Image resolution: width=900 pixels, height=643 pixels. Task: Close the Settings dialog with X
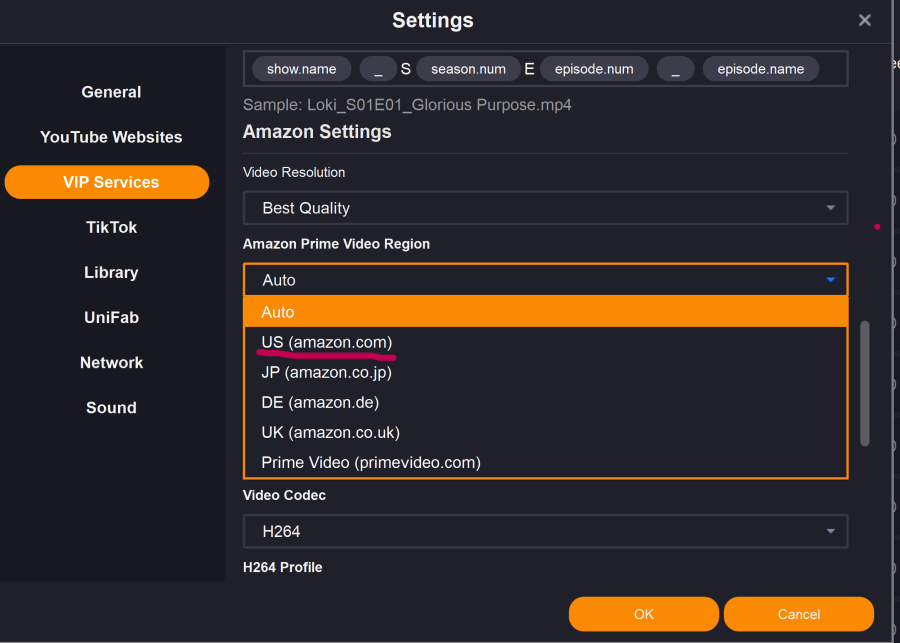[x=864, y=21]
